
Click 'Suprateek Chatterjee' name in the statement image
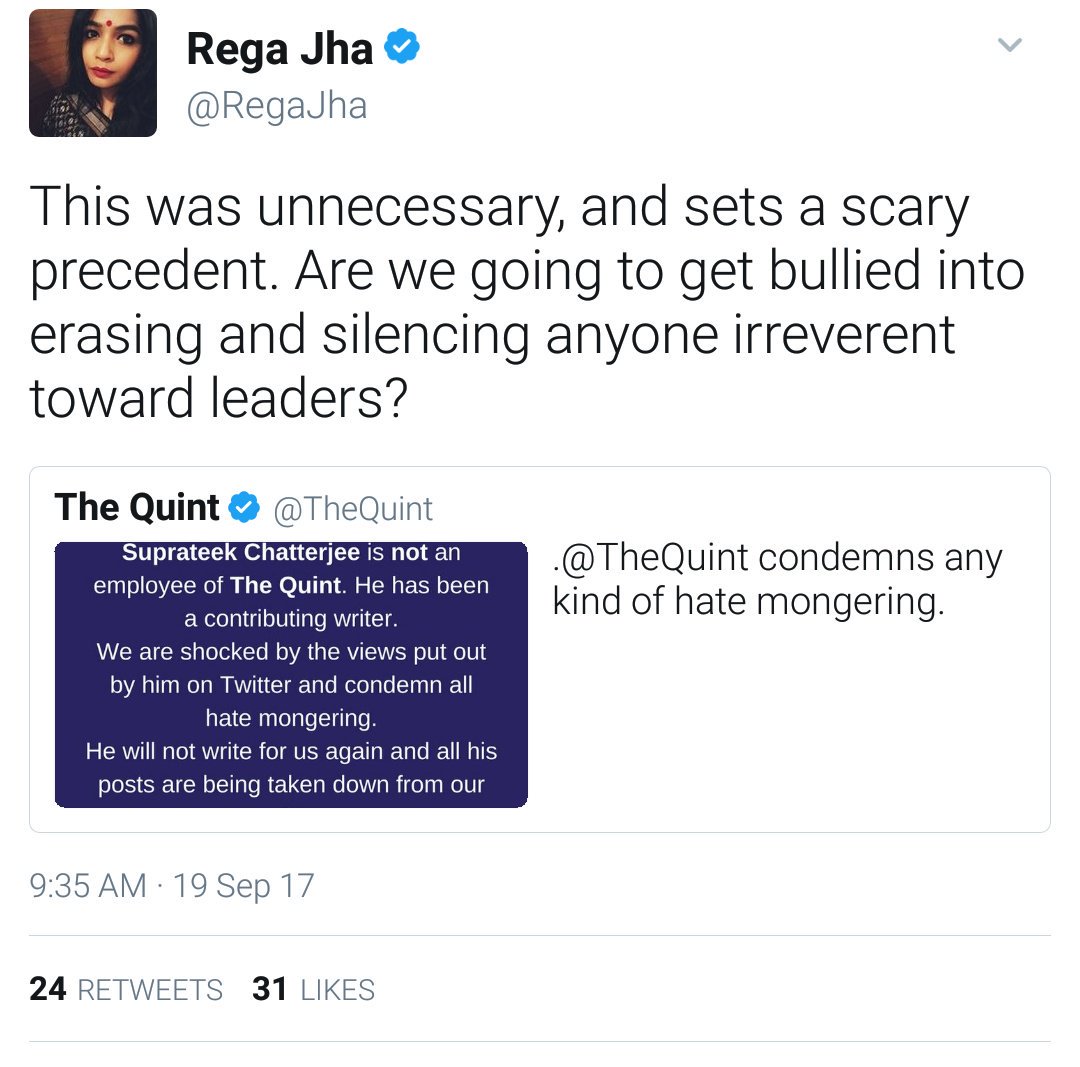(241, 552)
